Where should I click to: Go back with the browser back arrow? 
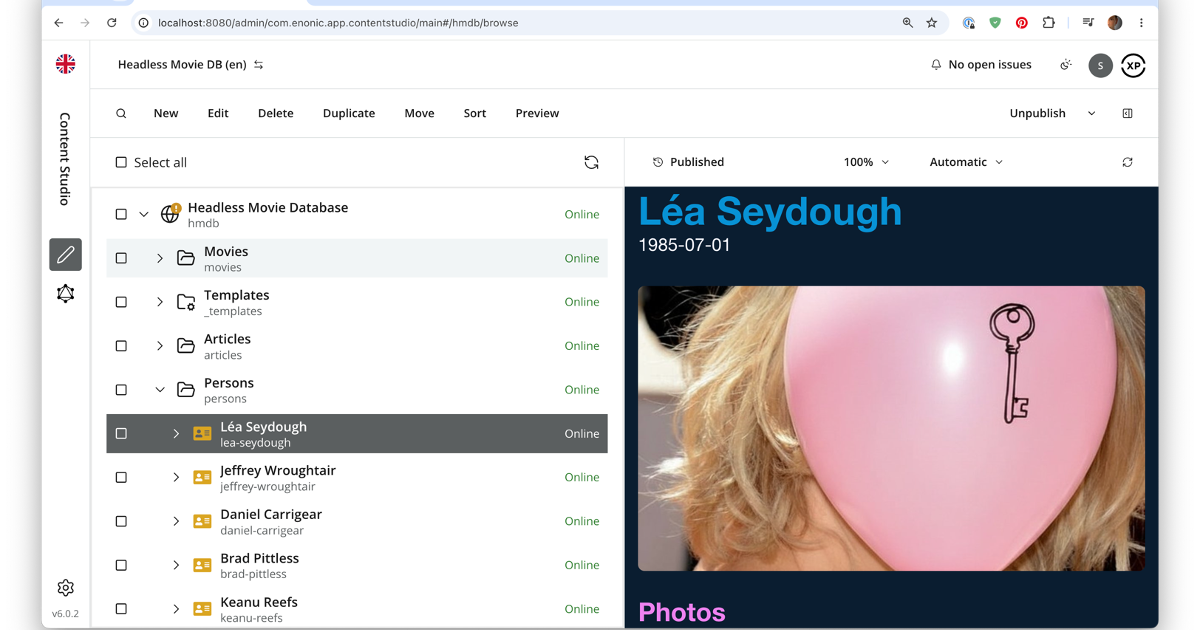[58, 22]
